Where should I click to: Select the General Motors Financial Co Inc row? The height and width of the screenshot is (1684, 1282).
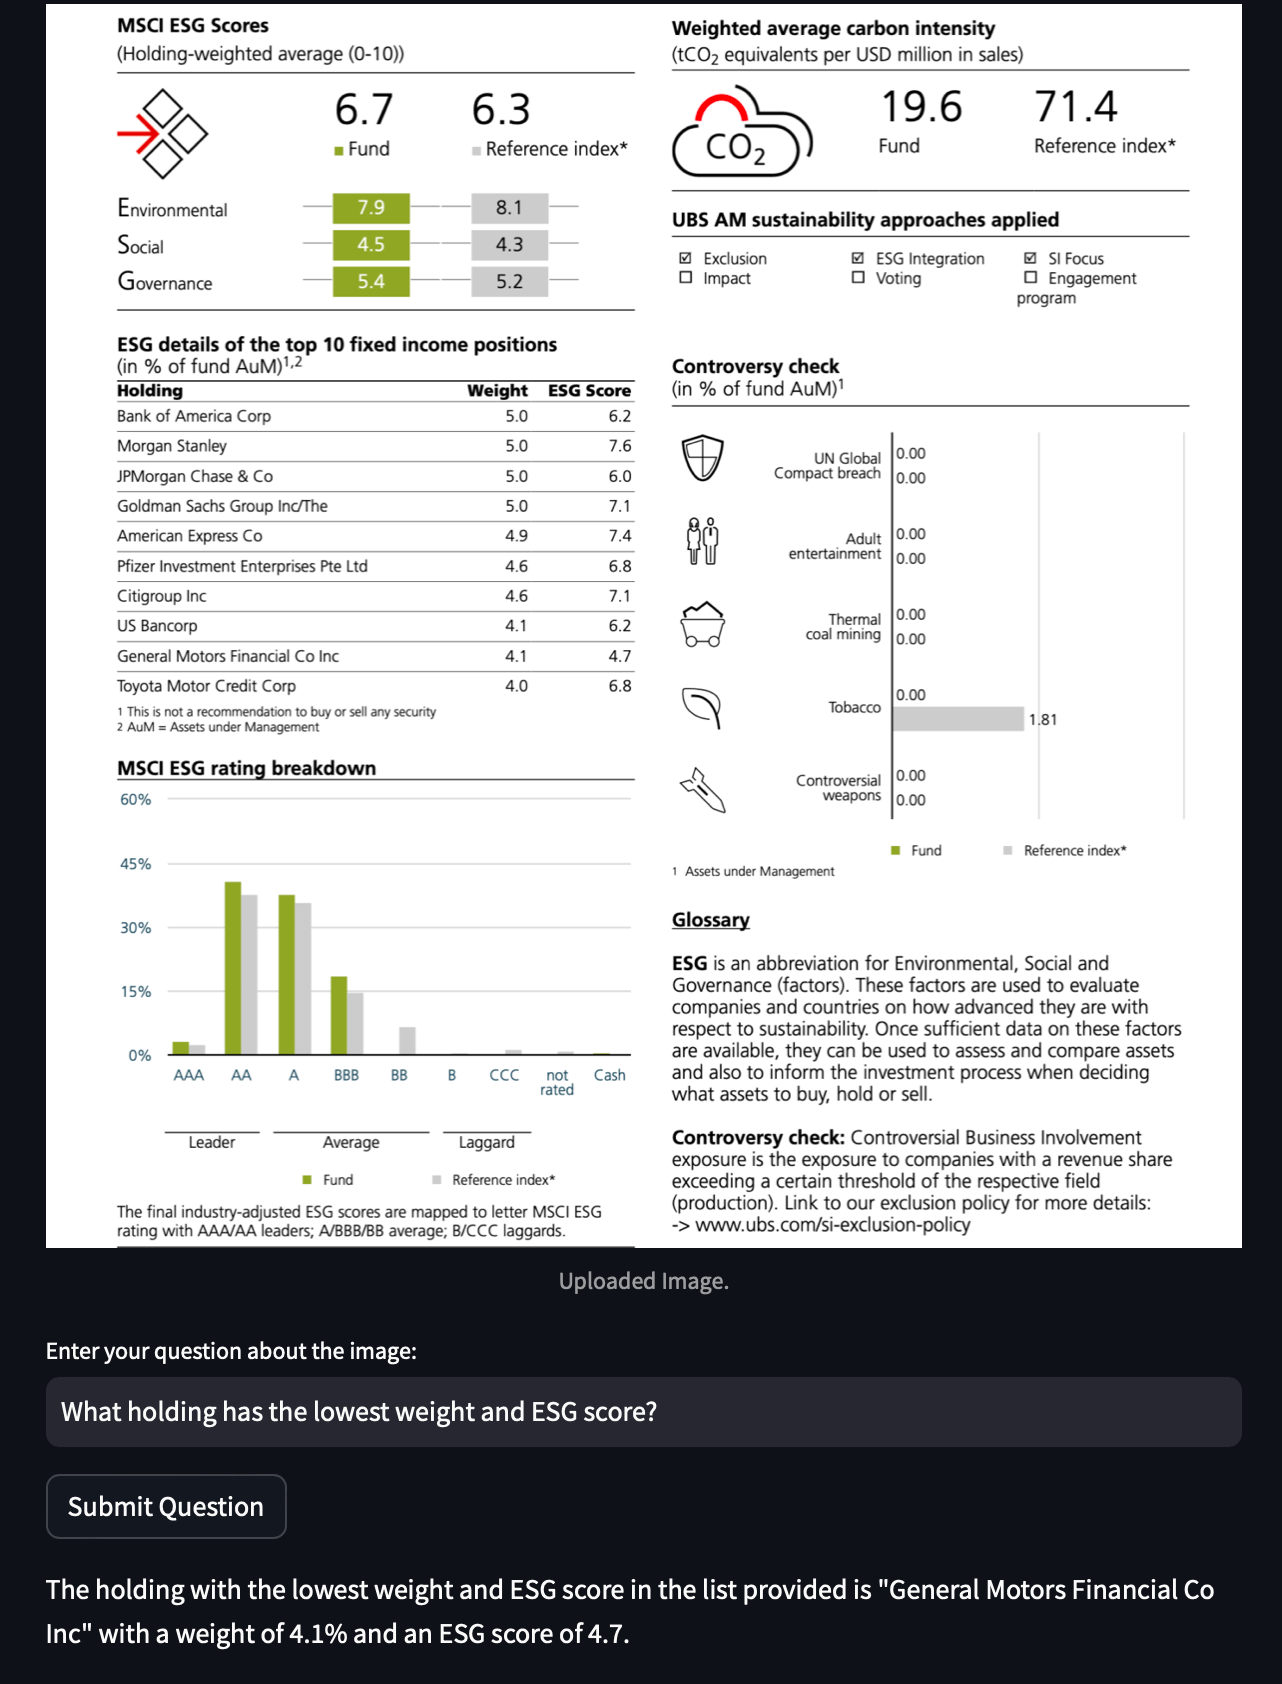(x=374, y=656)
